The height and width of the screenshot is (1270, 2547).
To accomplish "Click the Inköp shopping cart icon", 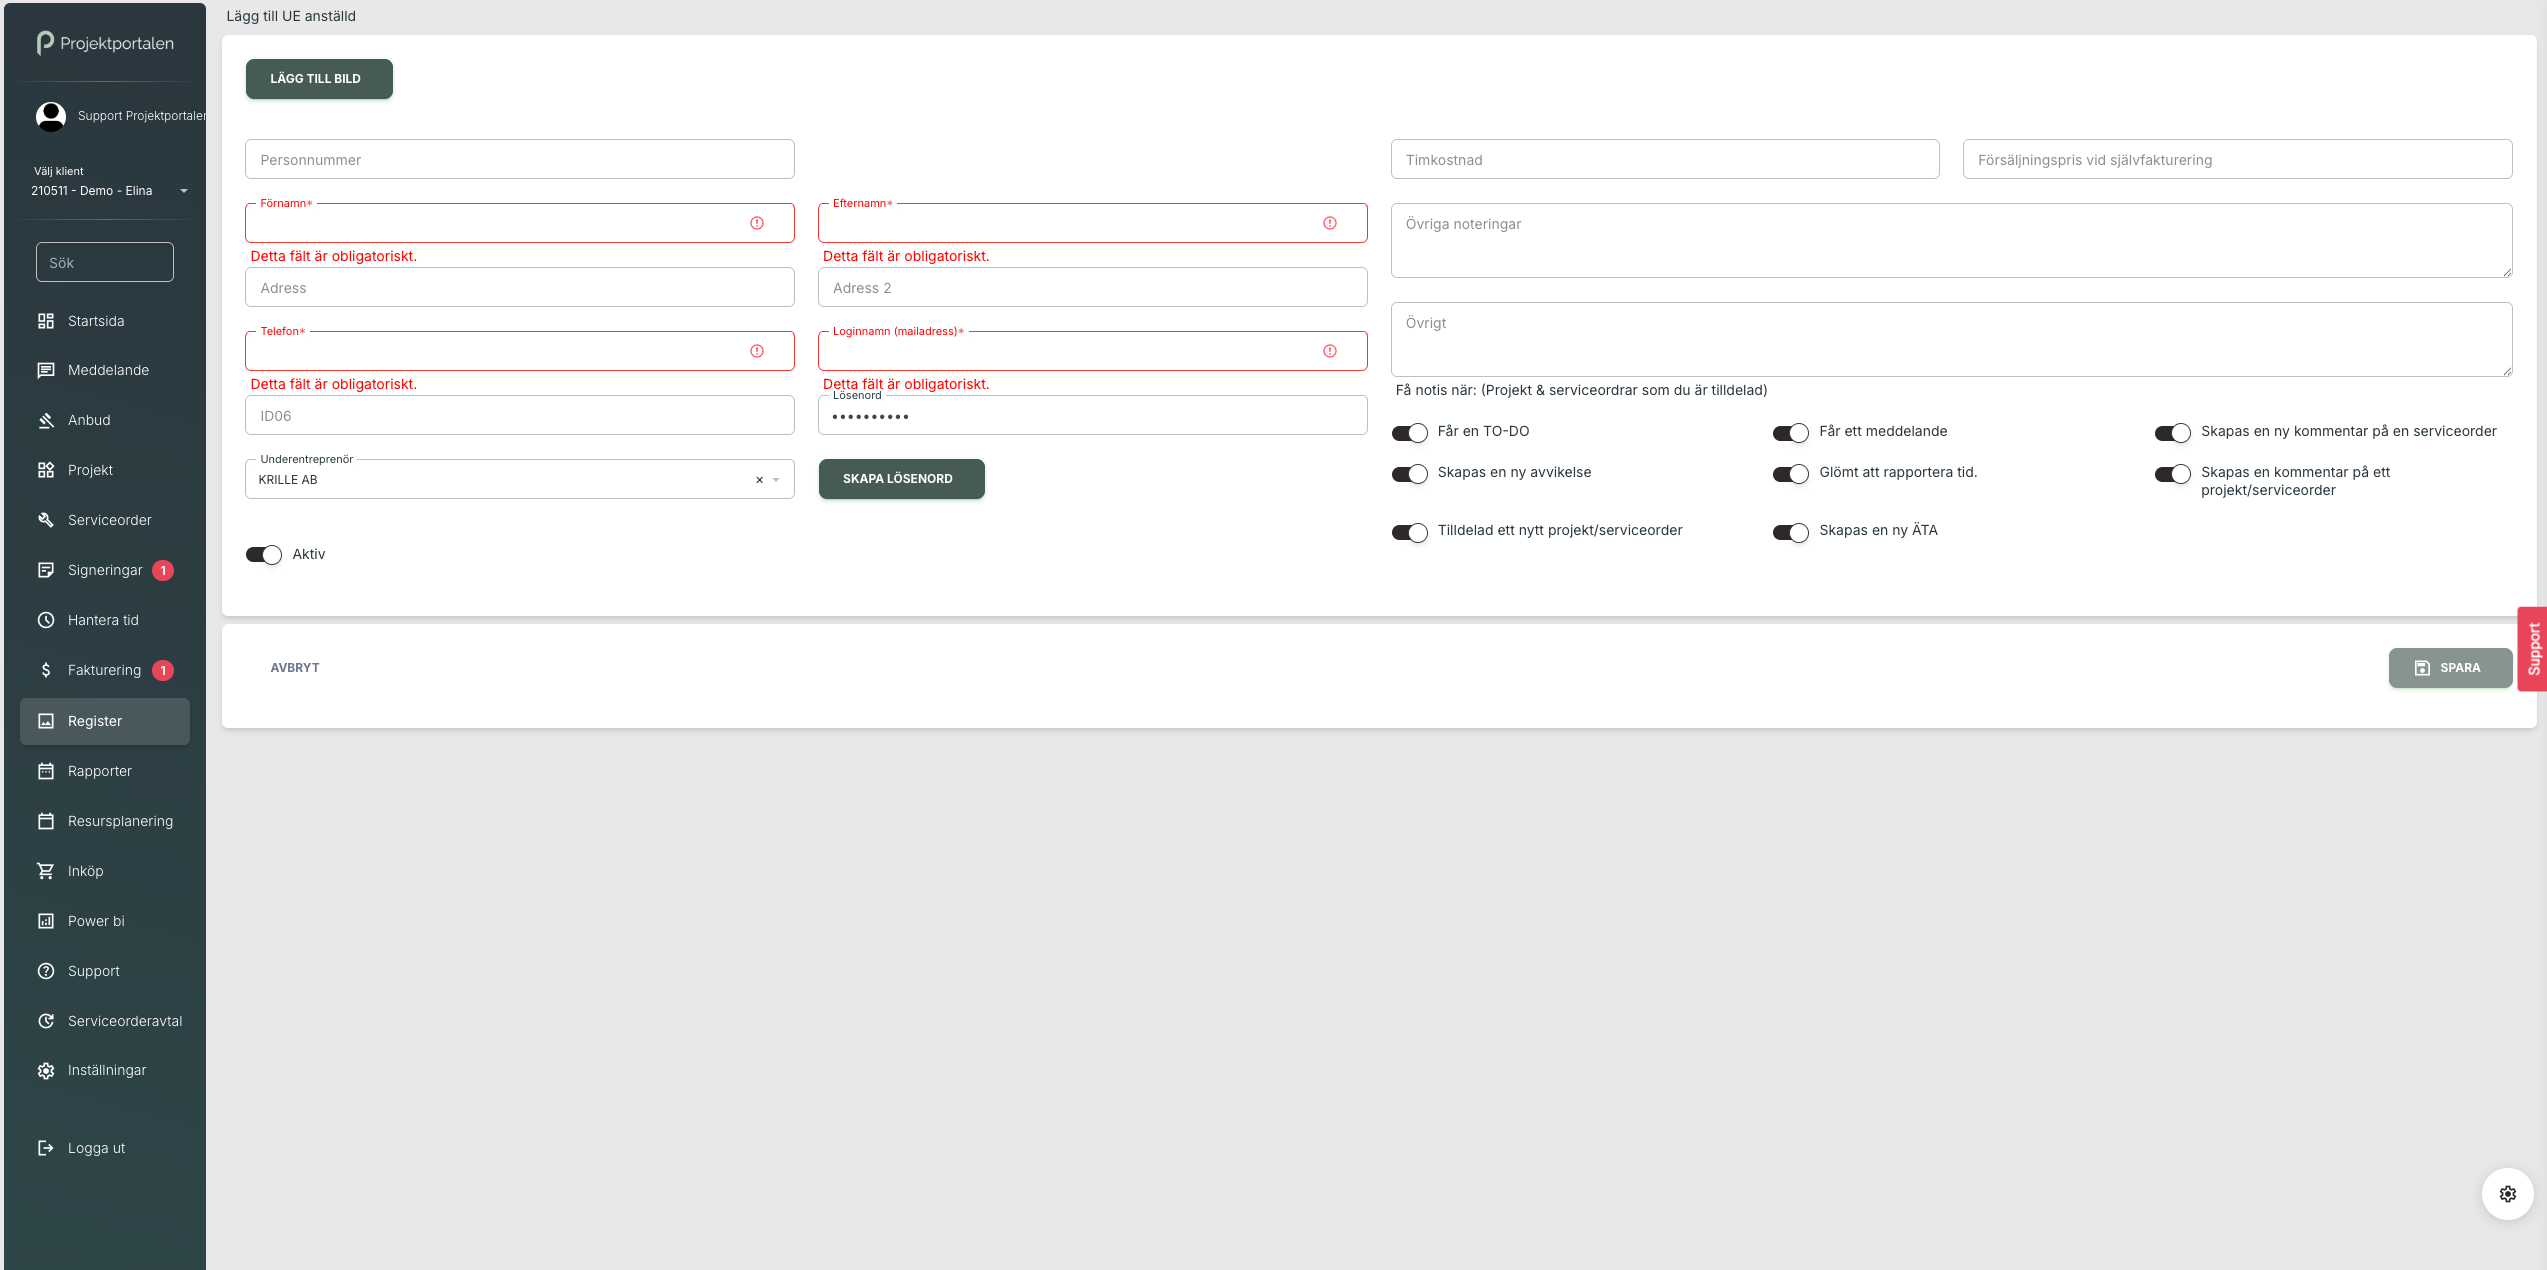I will coord(46,871).
